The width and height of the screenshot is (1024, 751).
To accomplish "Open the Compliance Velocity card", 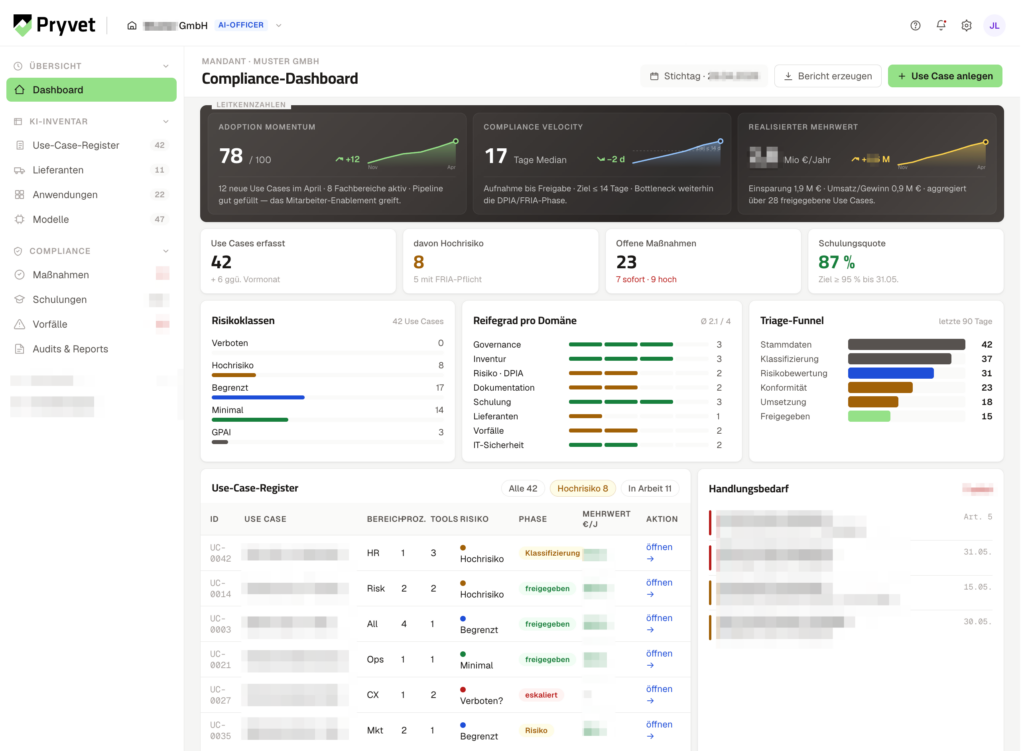I will tap(601, 163).
